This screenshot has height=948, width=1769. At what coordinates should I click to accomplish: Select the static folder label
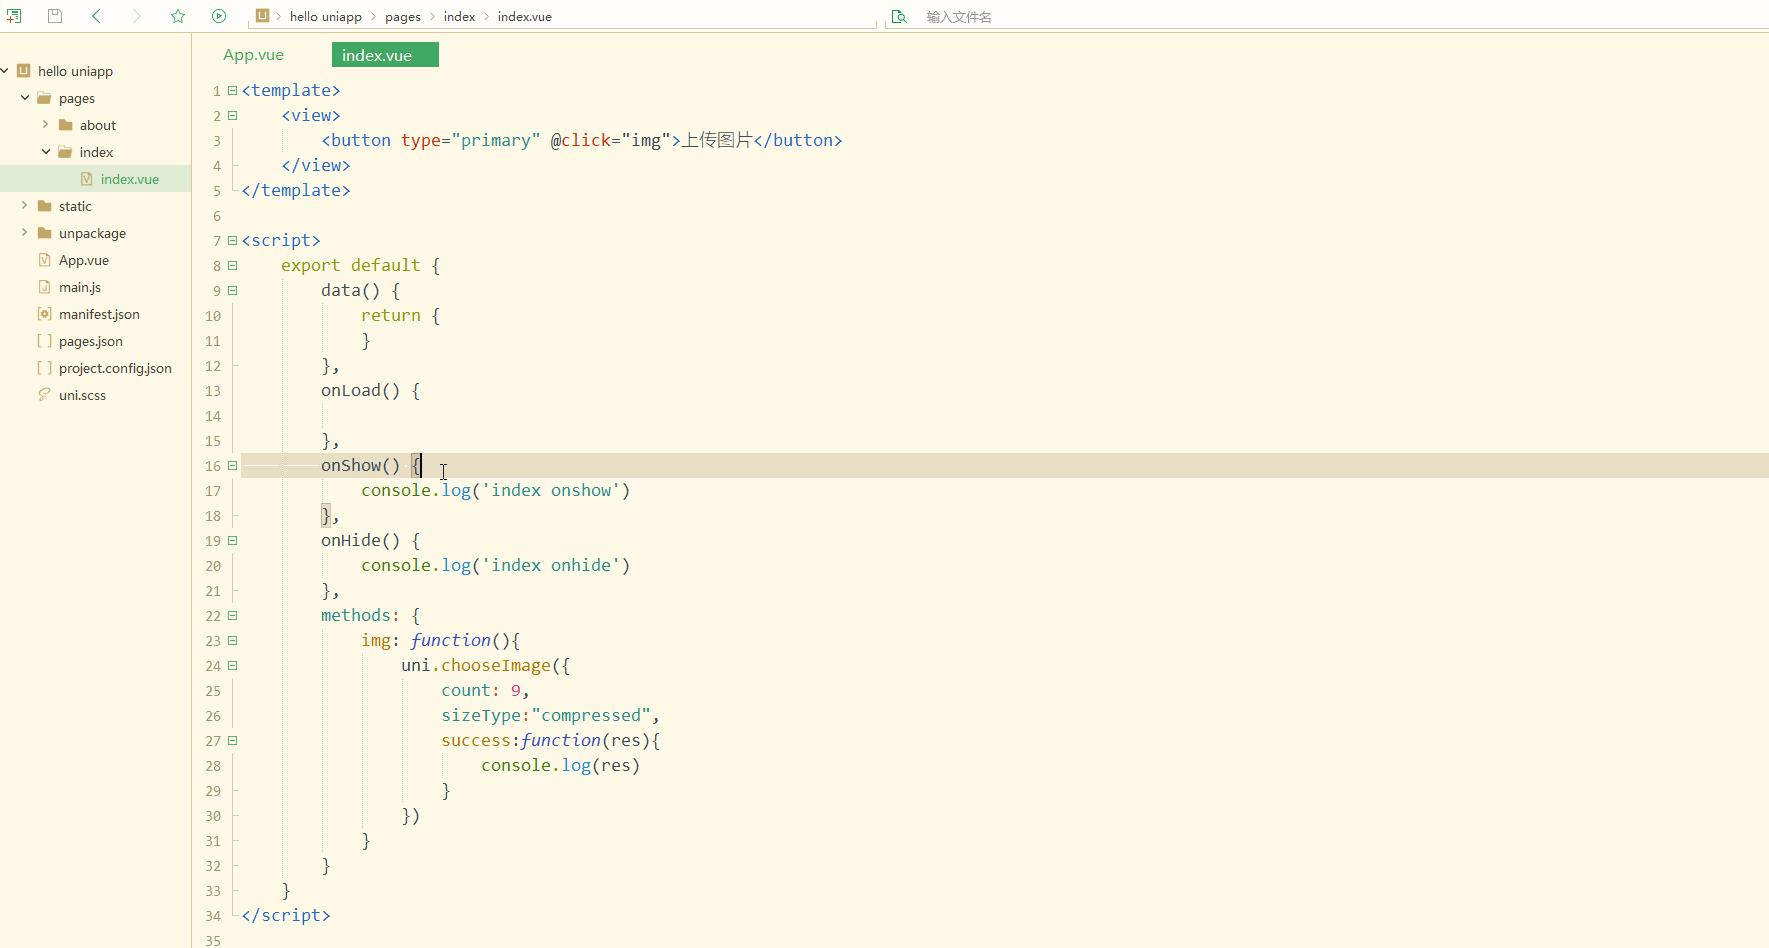[x=75, y=206]
